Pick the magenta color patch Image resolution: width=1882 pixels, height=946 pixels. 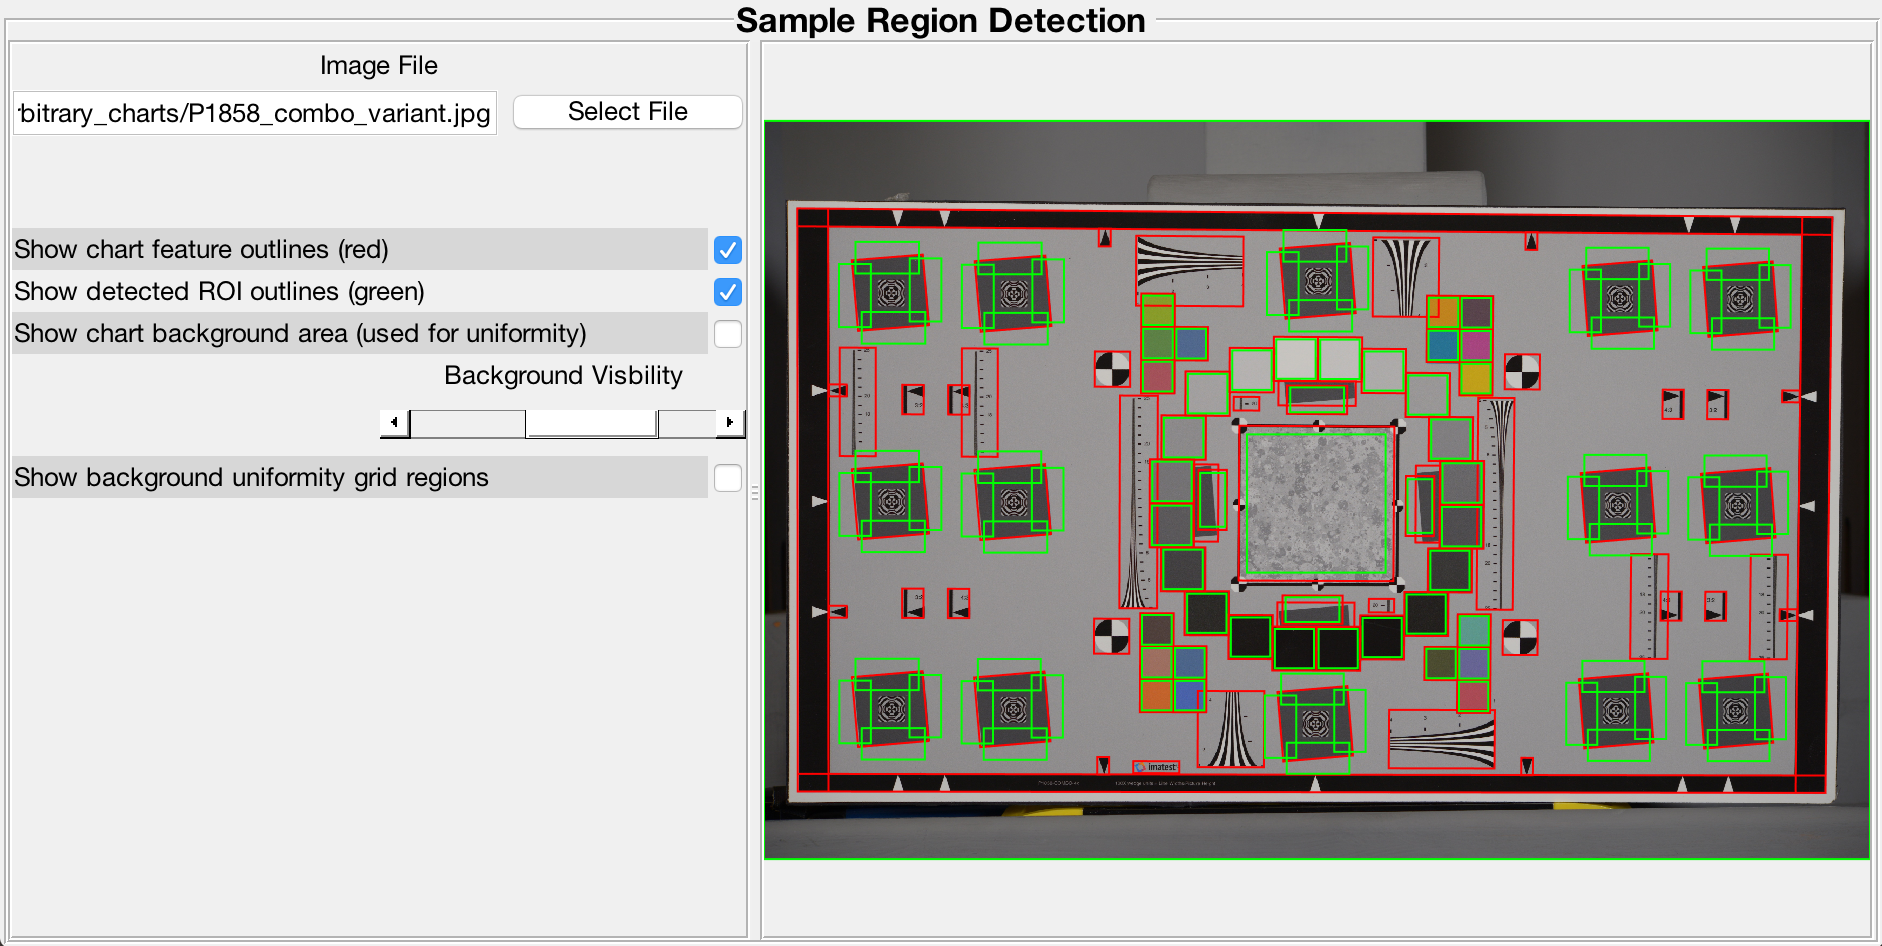(x=1476, y=345)
